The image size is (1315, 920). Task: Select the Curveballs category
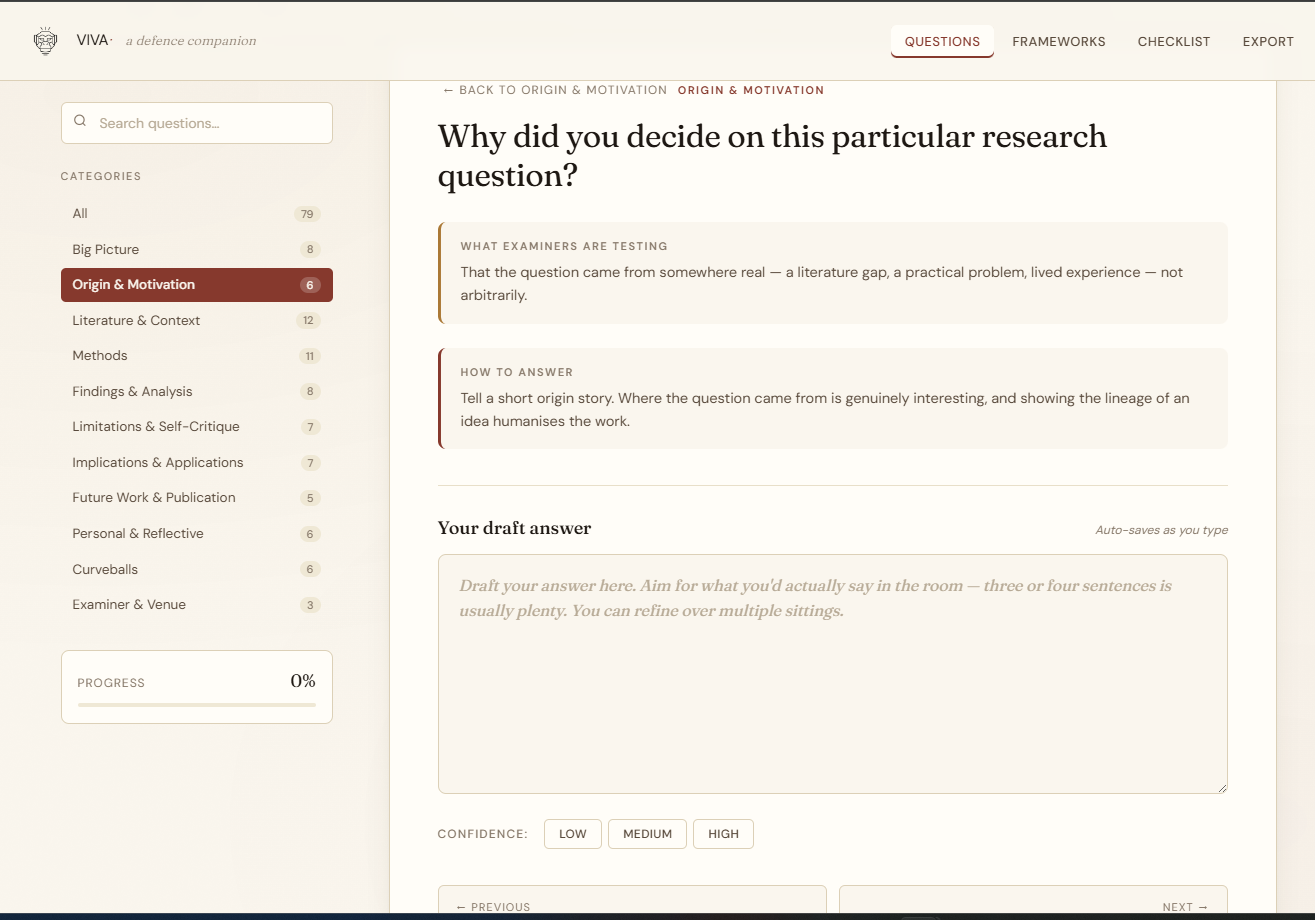(x=197, y=569)
